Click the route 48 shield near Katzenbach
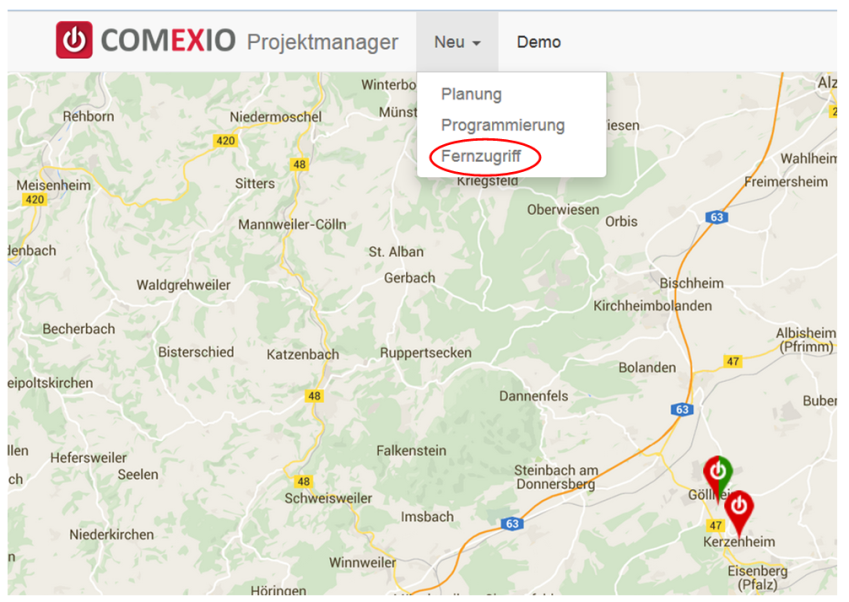Viewport: 849px width, 602px height. (x=315, y=396)
